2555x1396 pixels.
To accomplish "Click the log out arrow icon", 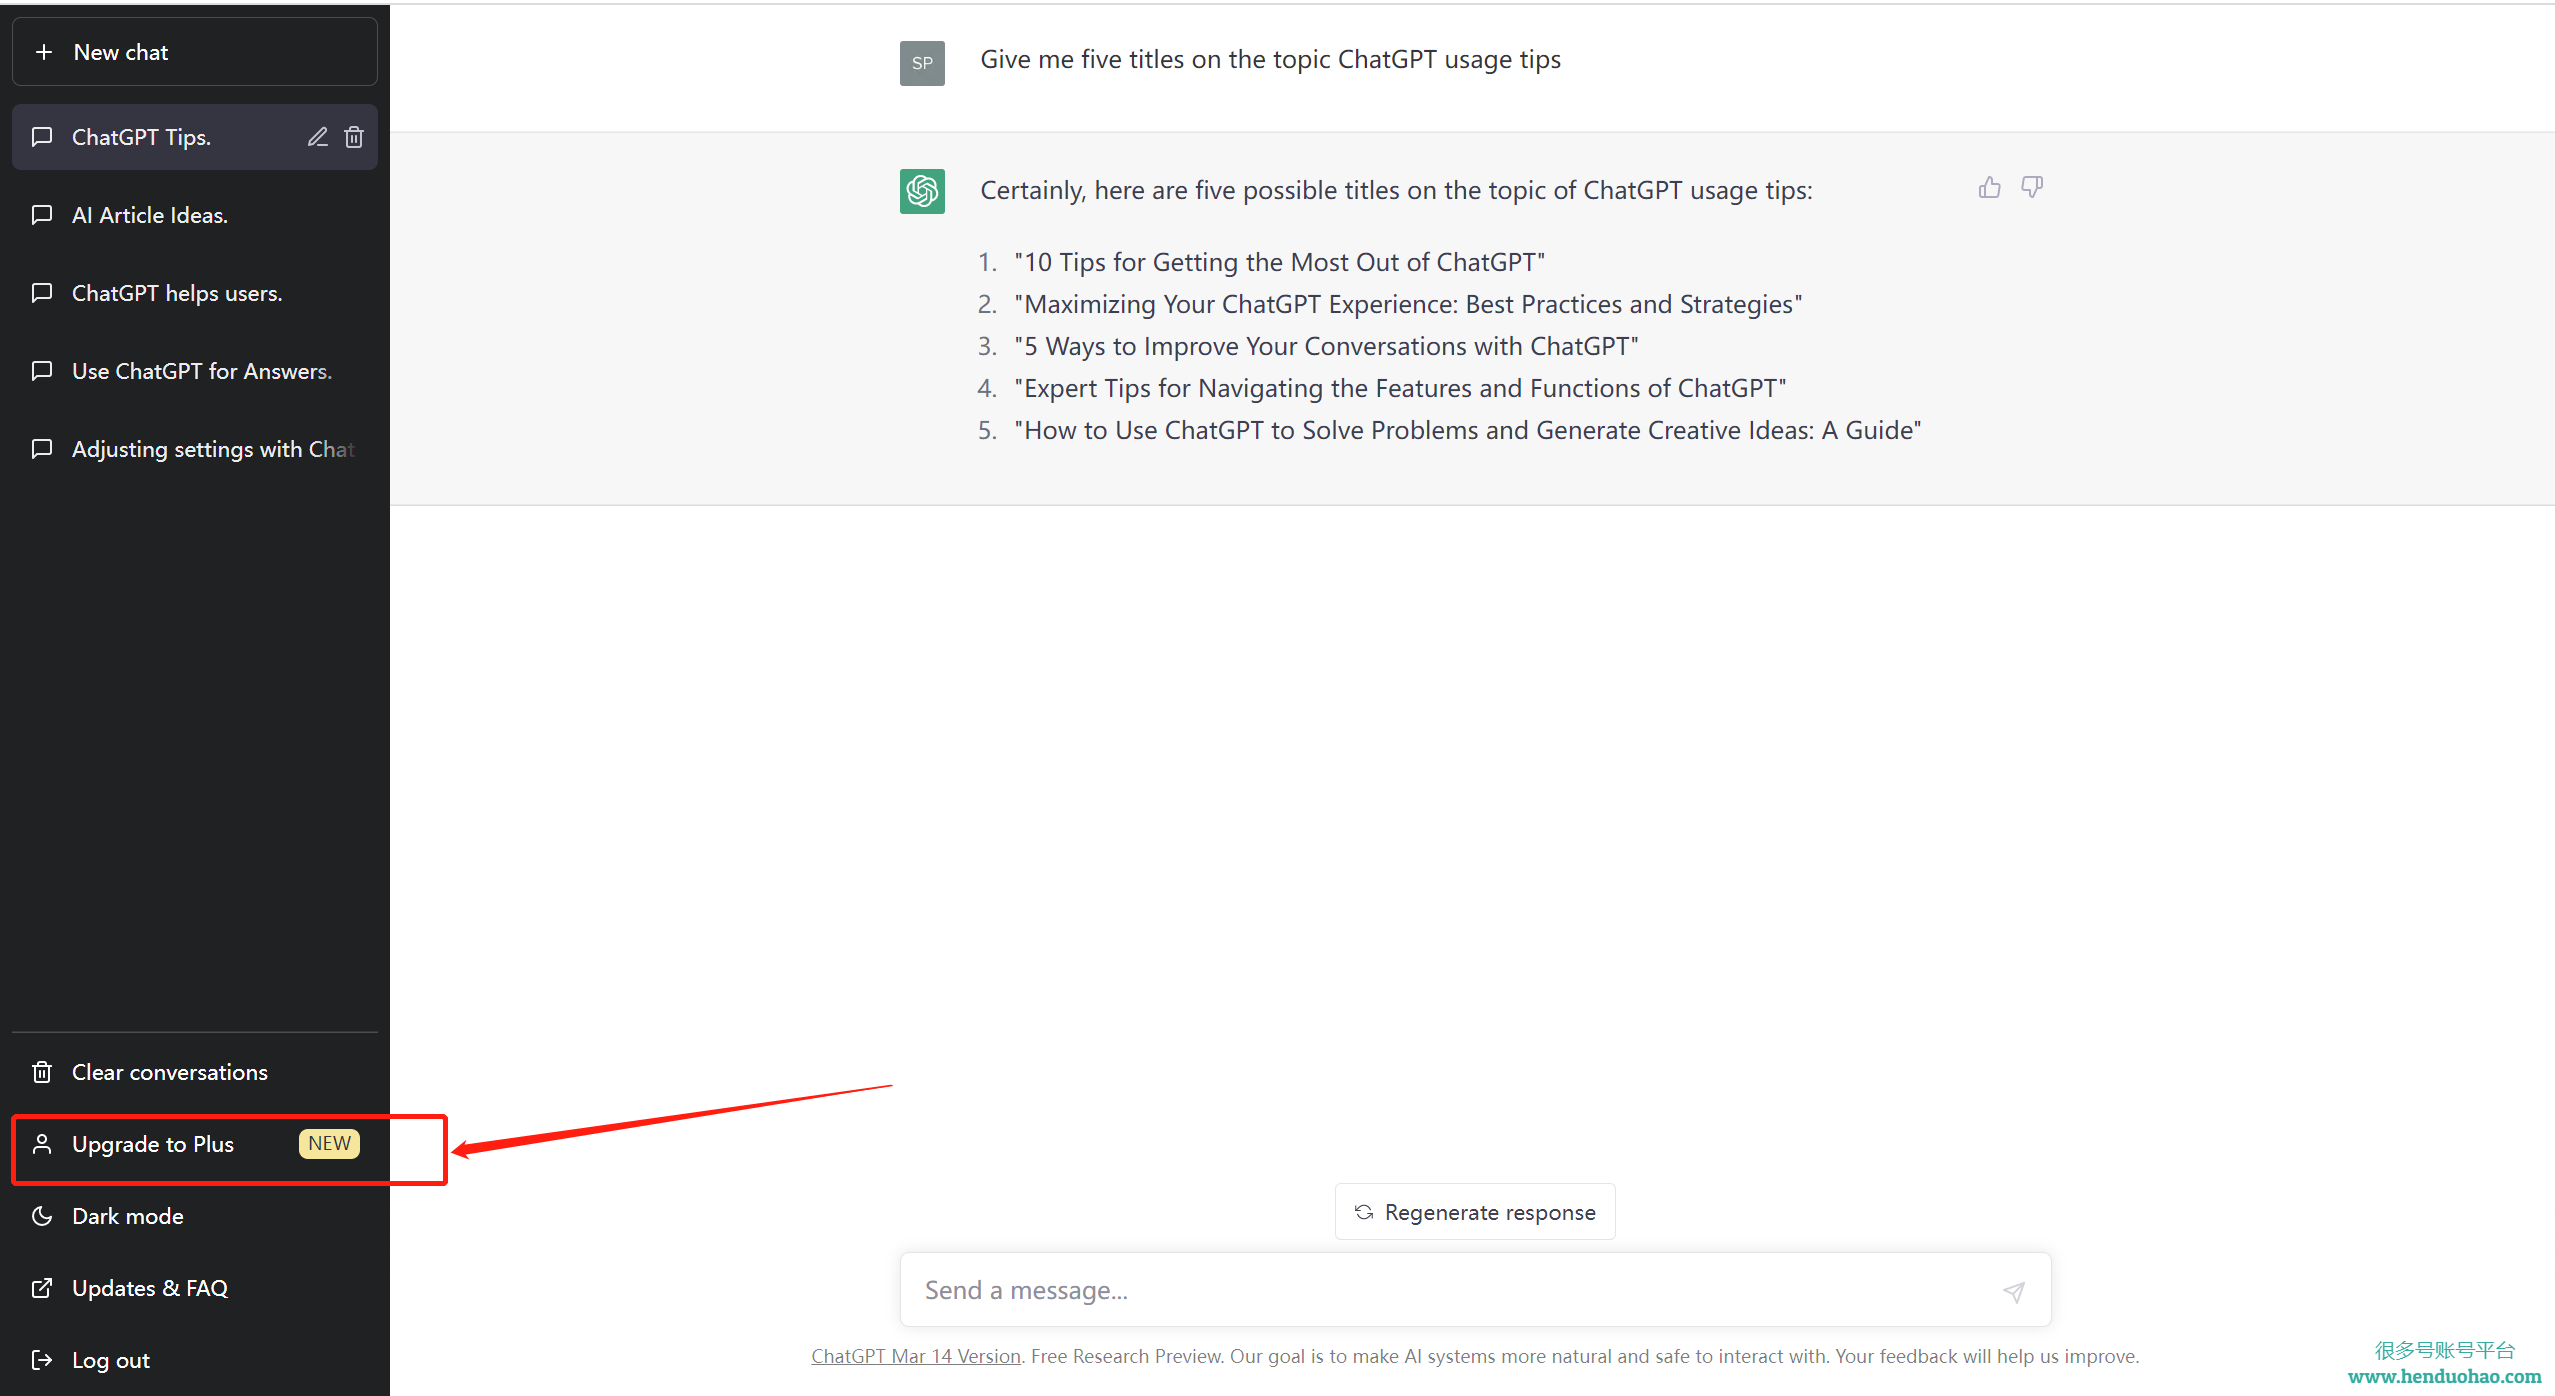I will coord(42,1360).
